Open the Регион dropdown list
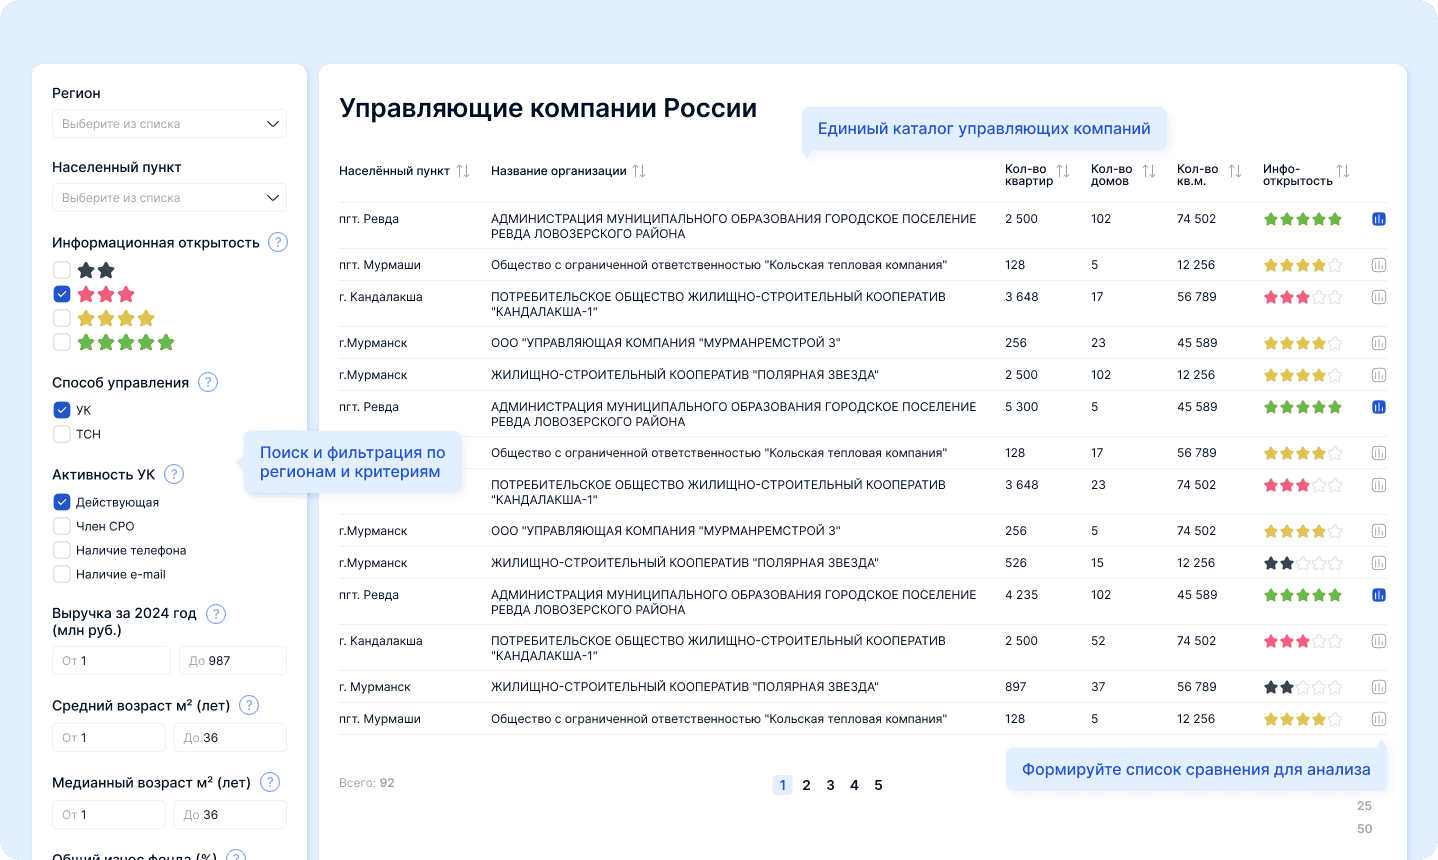This screenshot has width=1438, height=860. 168,123
